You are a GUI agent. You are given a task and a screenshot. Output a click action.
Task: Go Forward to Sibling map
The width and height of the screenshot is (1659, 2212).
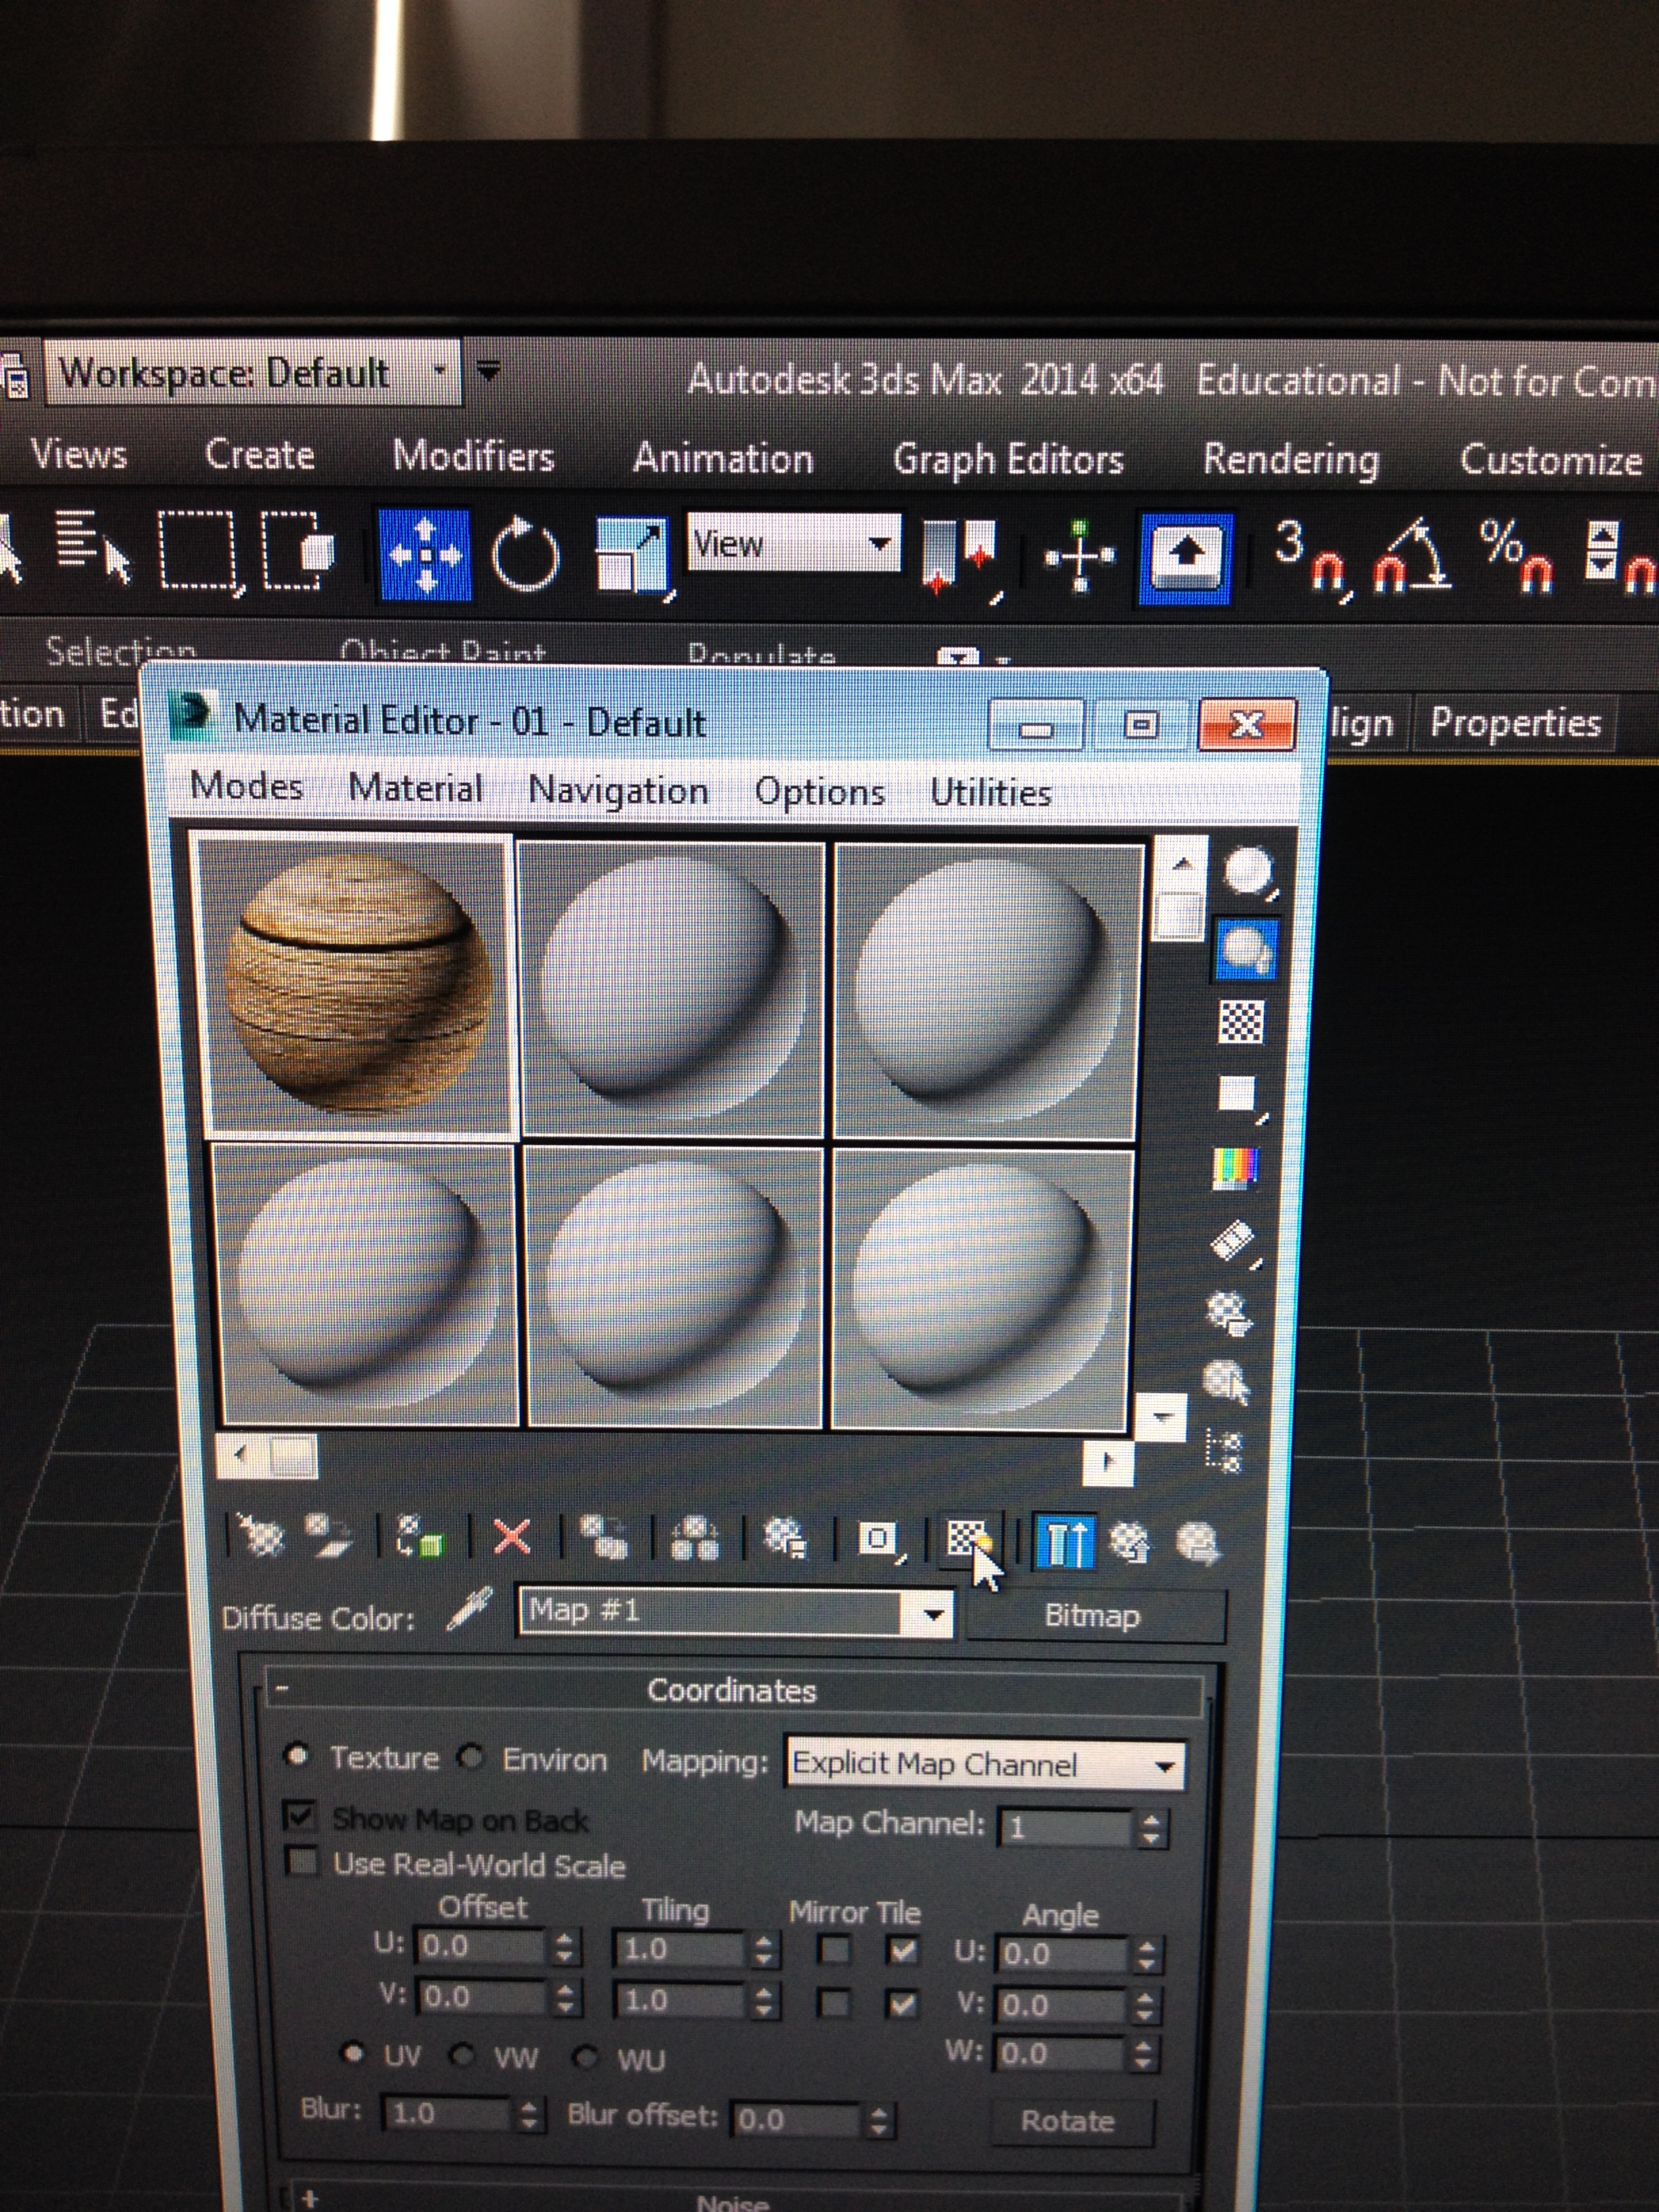coord(1198,1544)
